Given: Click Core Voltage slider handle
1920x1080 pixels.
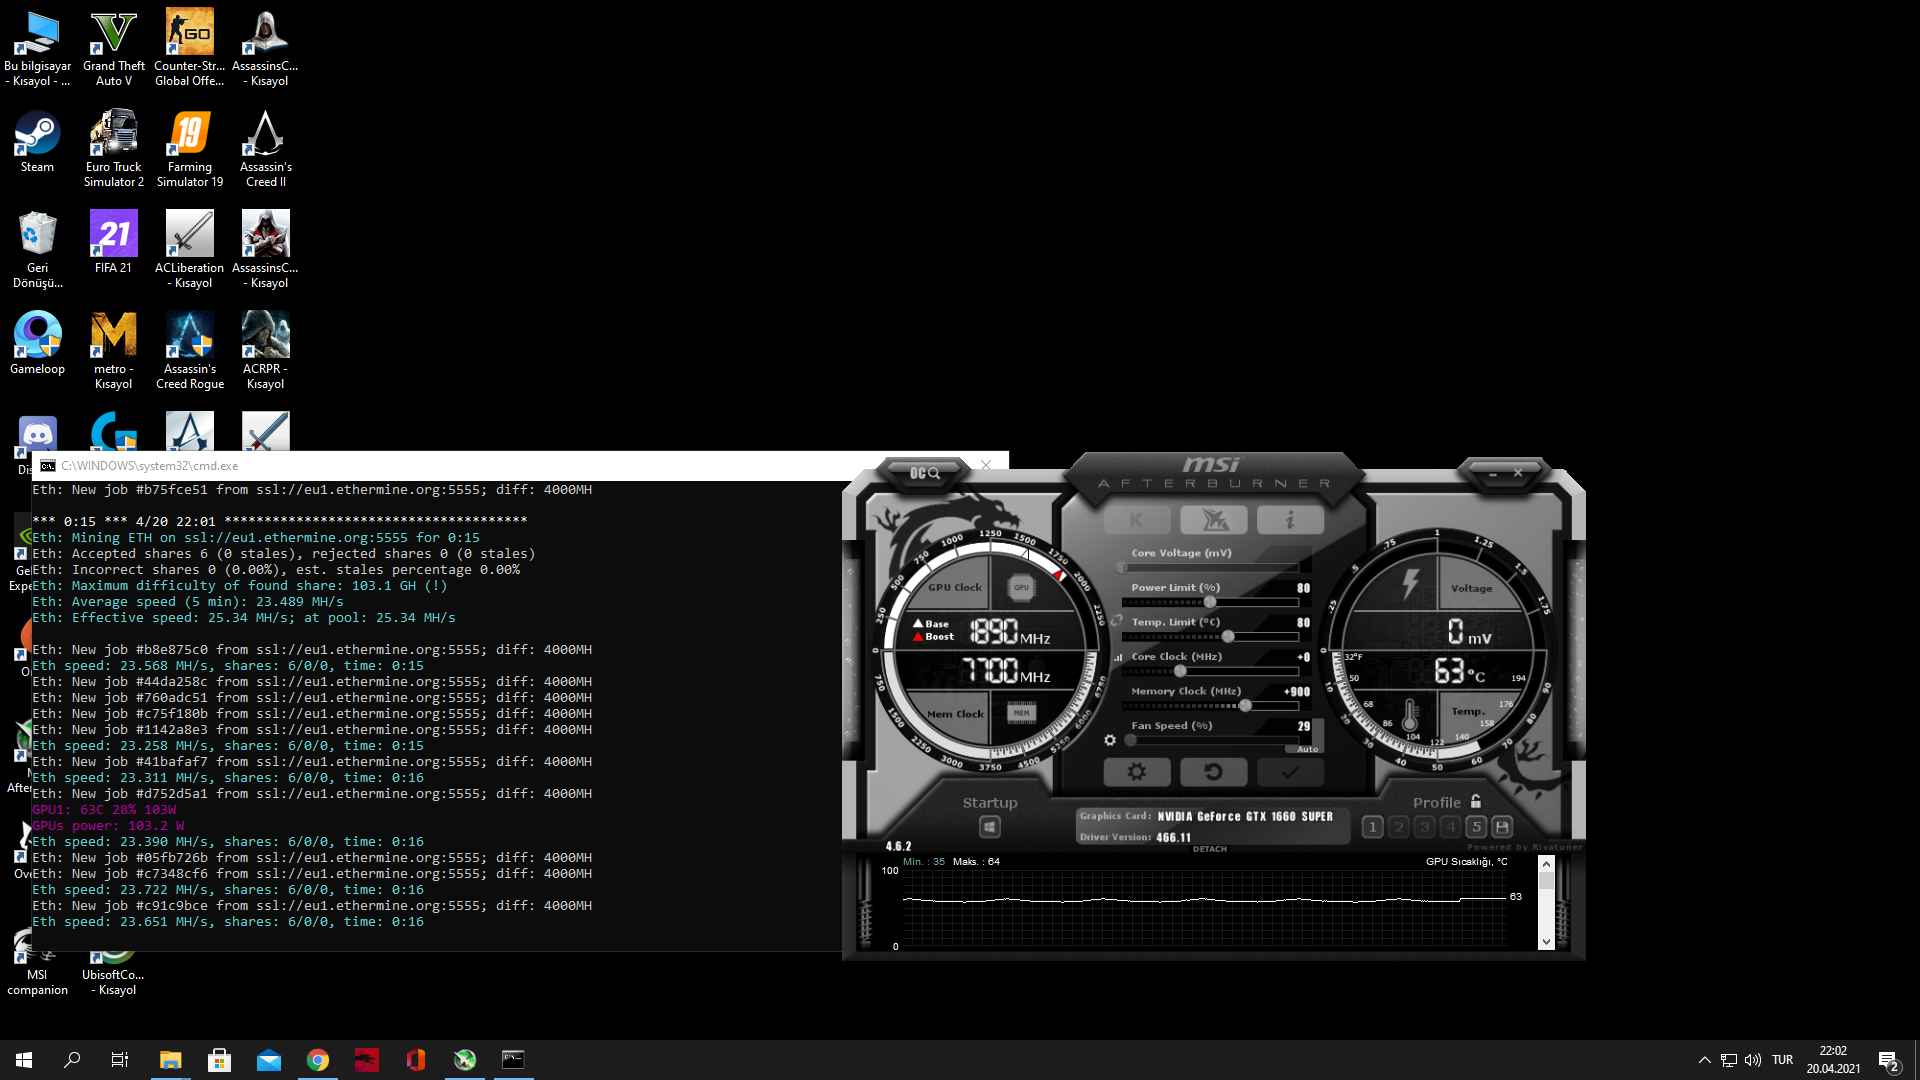Looking at the screenshot, I should click(x=1122, y=567).
